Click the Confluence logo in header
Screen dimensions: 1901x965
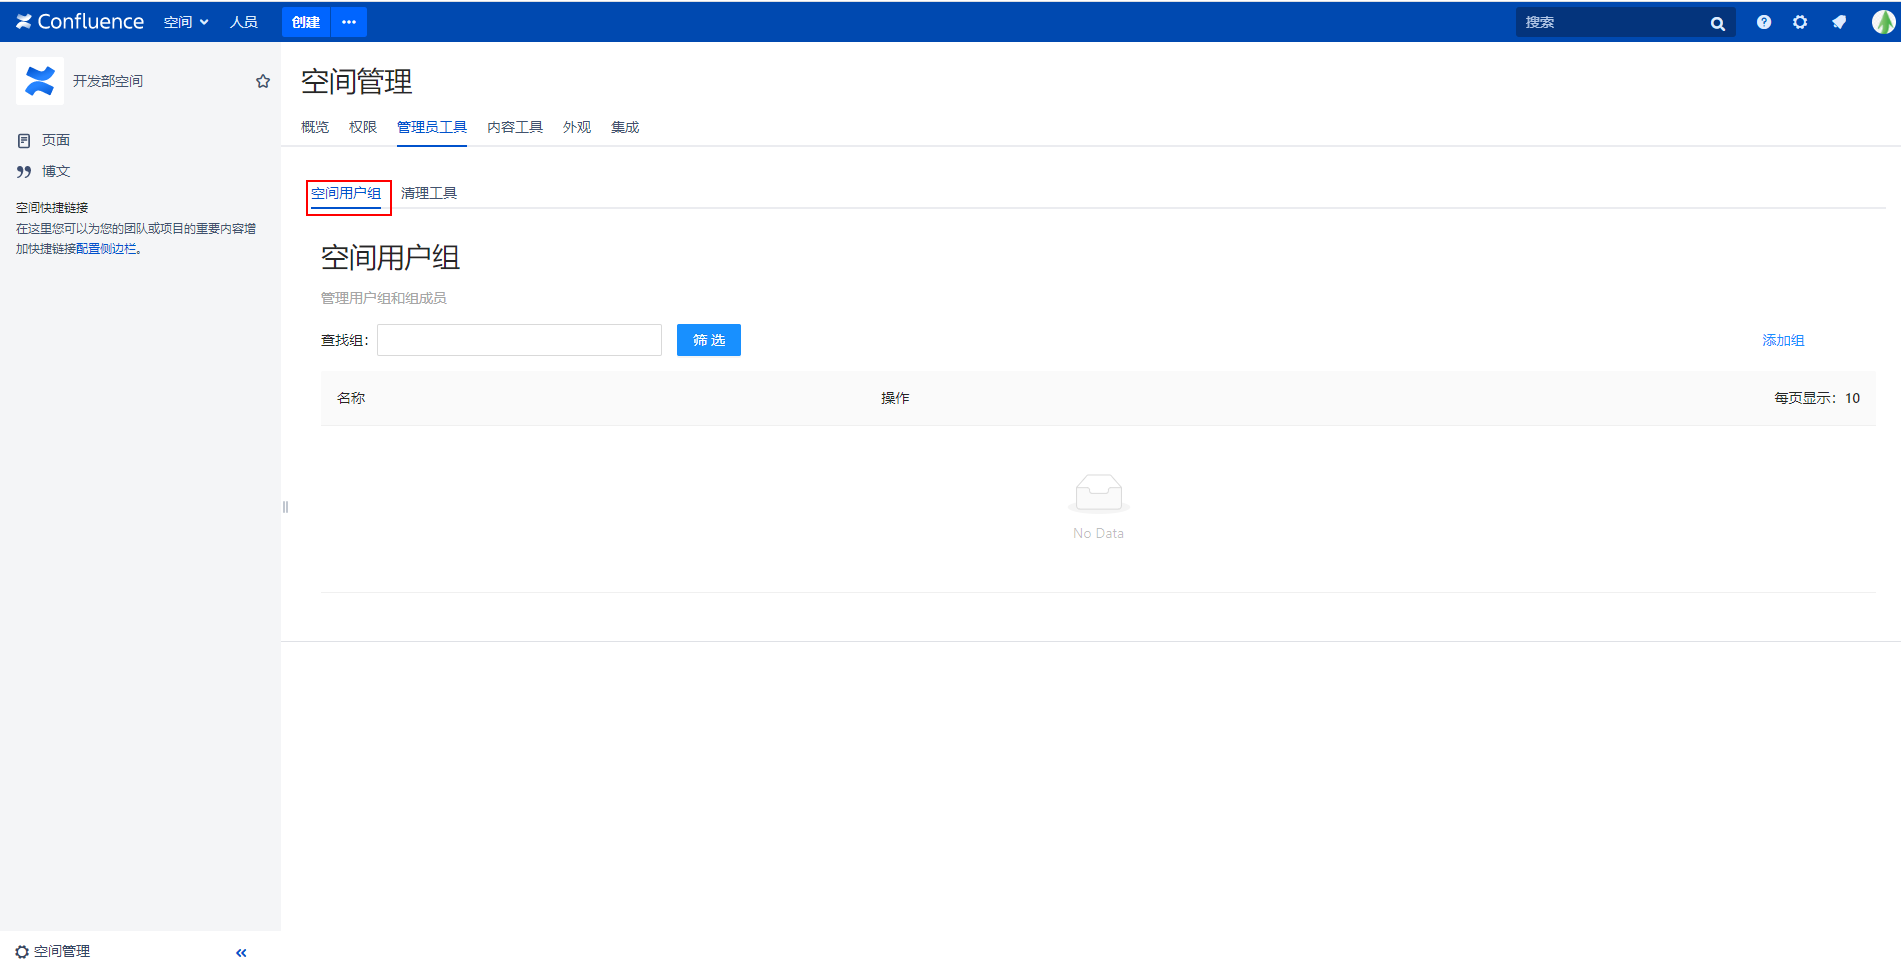pyautogui.click(x=80, y=22)
